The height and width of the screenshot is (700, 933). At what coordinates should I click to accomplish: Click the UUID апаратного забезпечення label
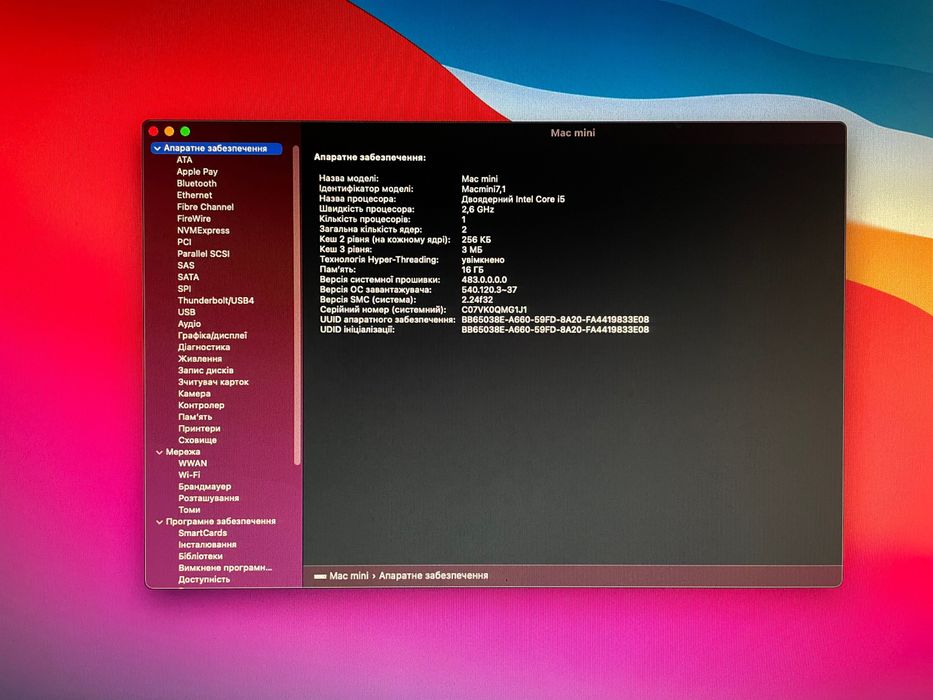click(387, 320)
